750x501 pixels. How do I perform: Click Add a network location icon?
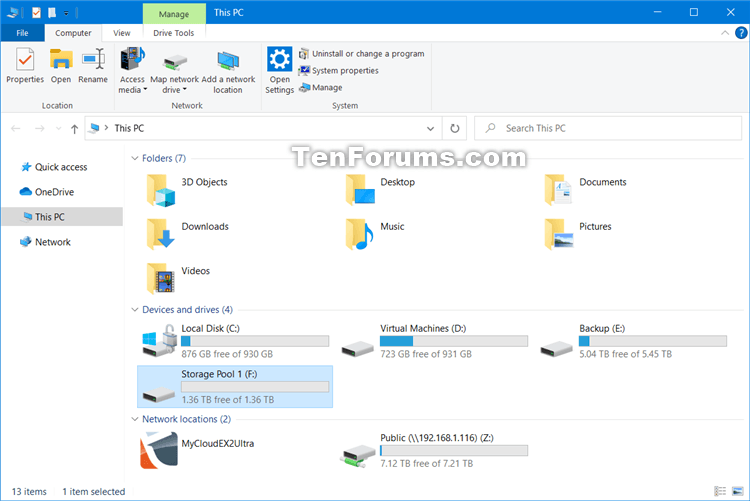coord(228,60)
